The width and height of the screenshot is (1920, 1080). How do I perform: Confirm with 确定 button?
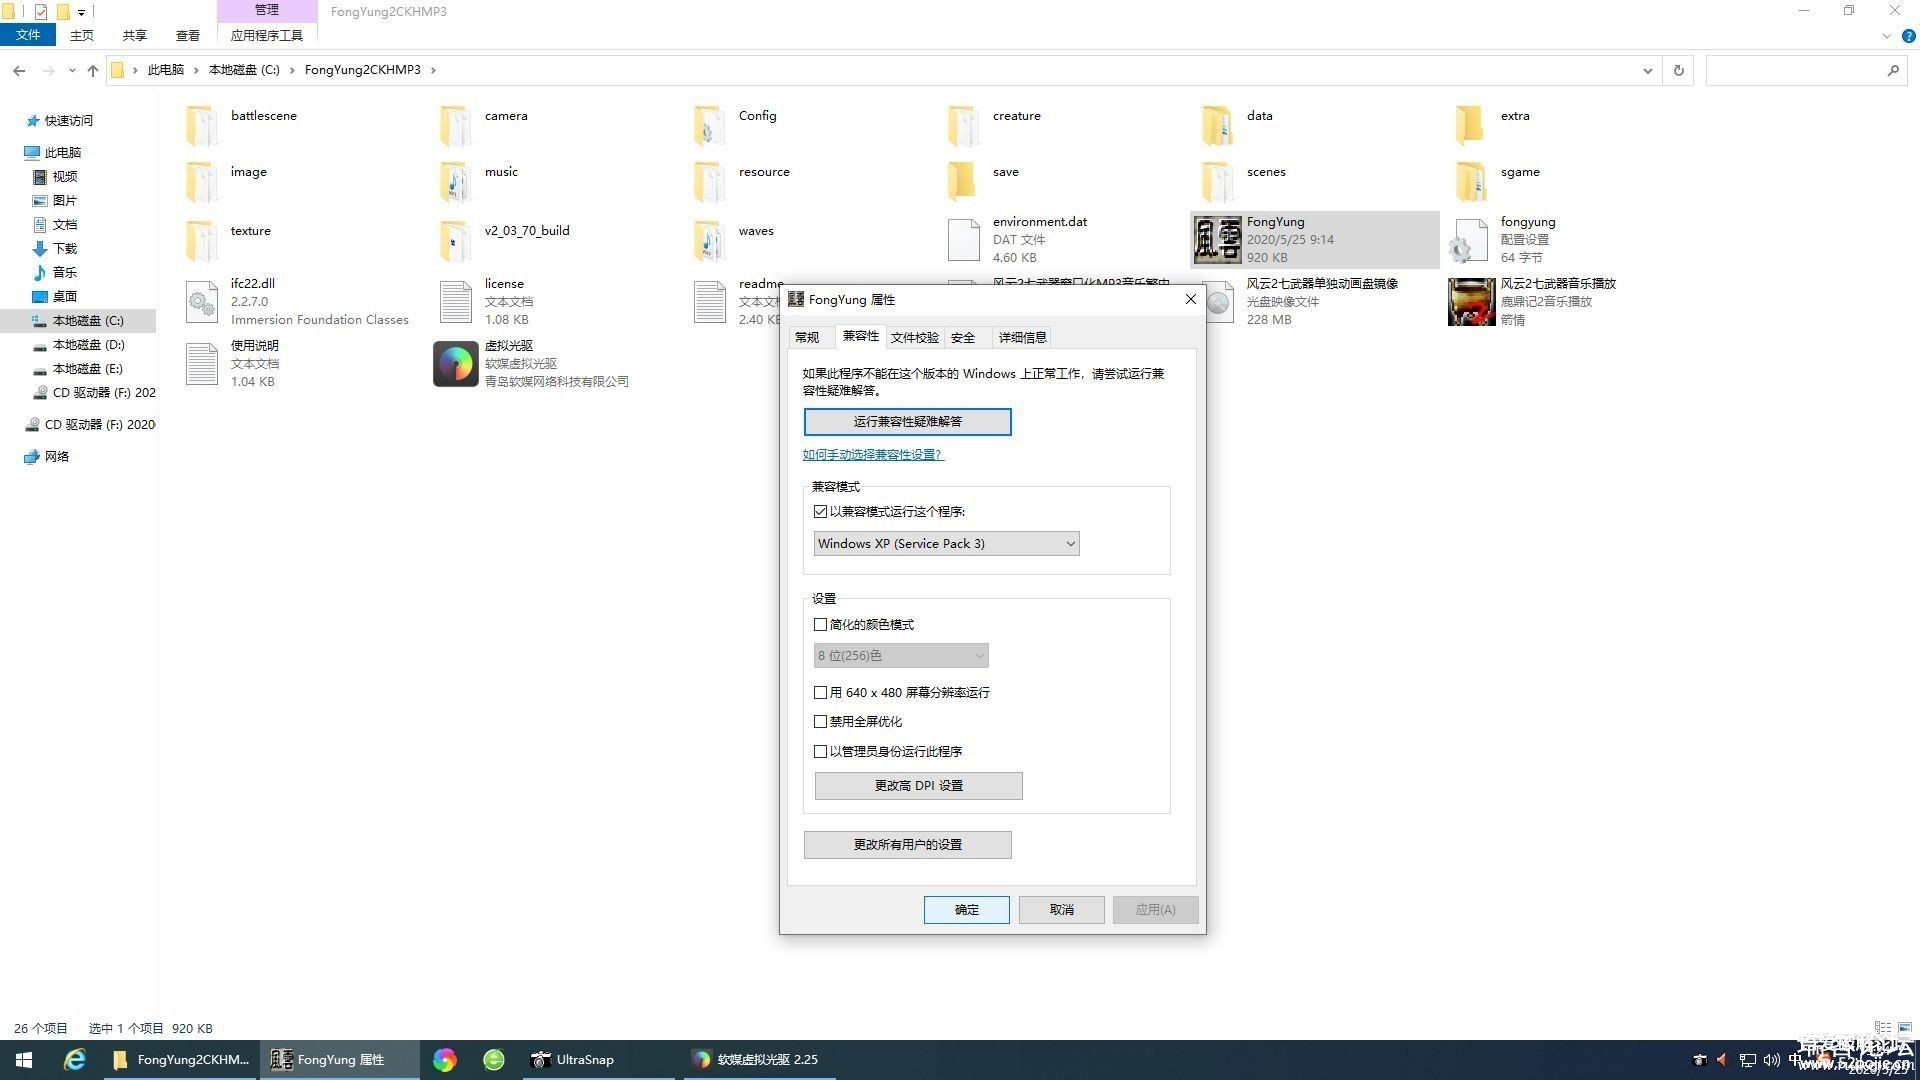[966, 910]
